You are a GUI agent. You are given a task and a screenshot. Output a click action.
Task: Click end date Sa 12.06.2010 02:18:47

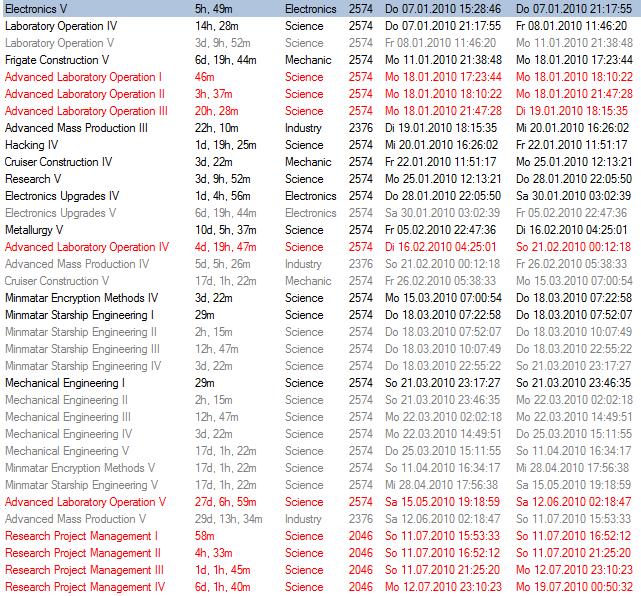(574, 502)
